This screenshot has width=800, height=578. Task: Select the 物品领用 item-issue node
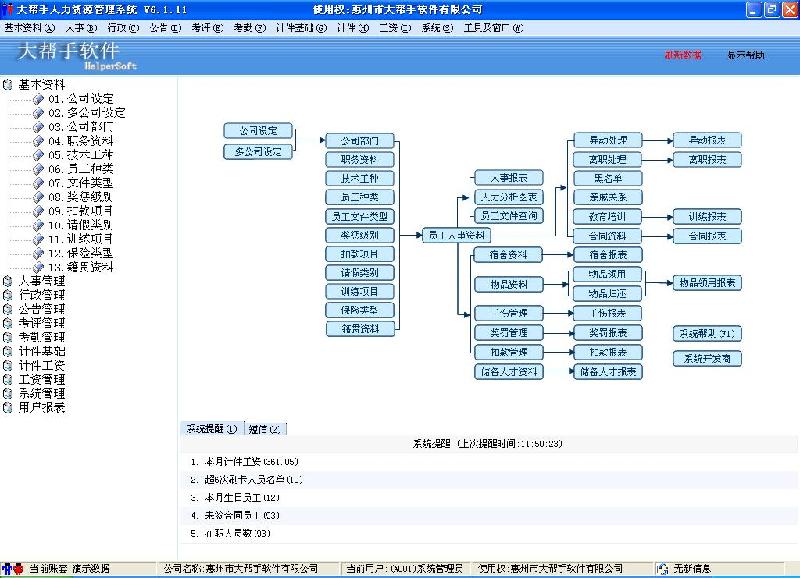(608, 275)
